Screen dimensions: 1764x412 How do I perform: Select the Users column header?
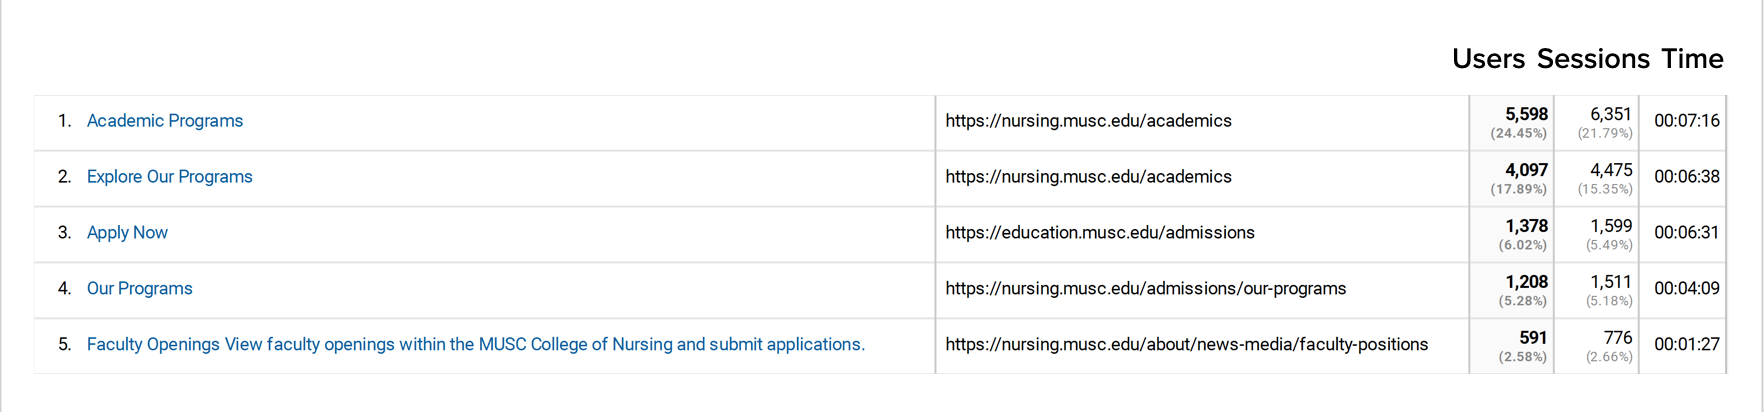pyautogui.click(x=1488, y=59)
